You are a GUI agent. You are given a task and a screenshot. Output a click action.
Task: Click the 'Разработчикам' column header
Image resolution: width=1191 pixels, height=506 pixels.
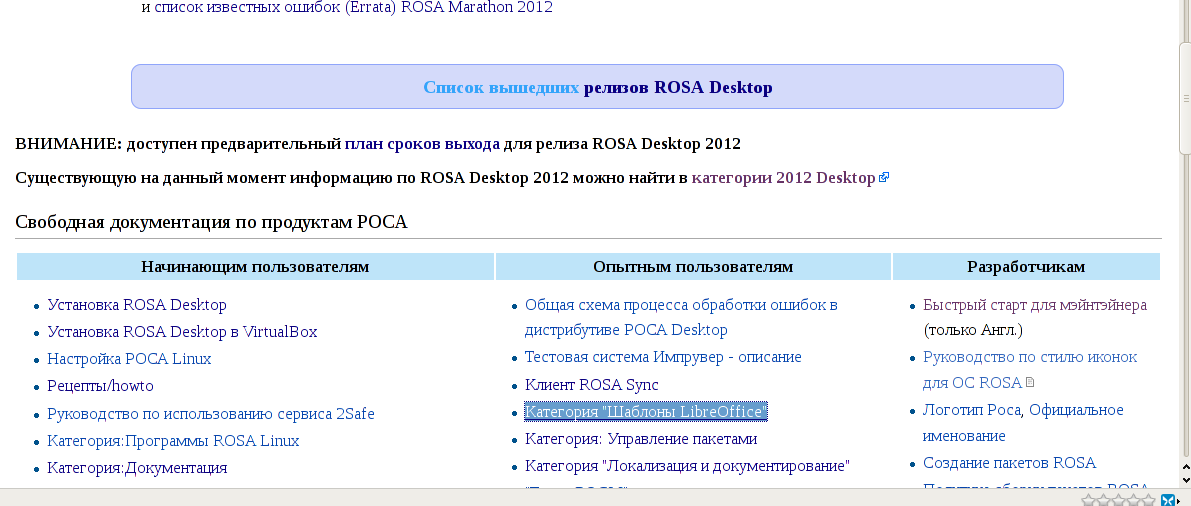click(1026, 267)
